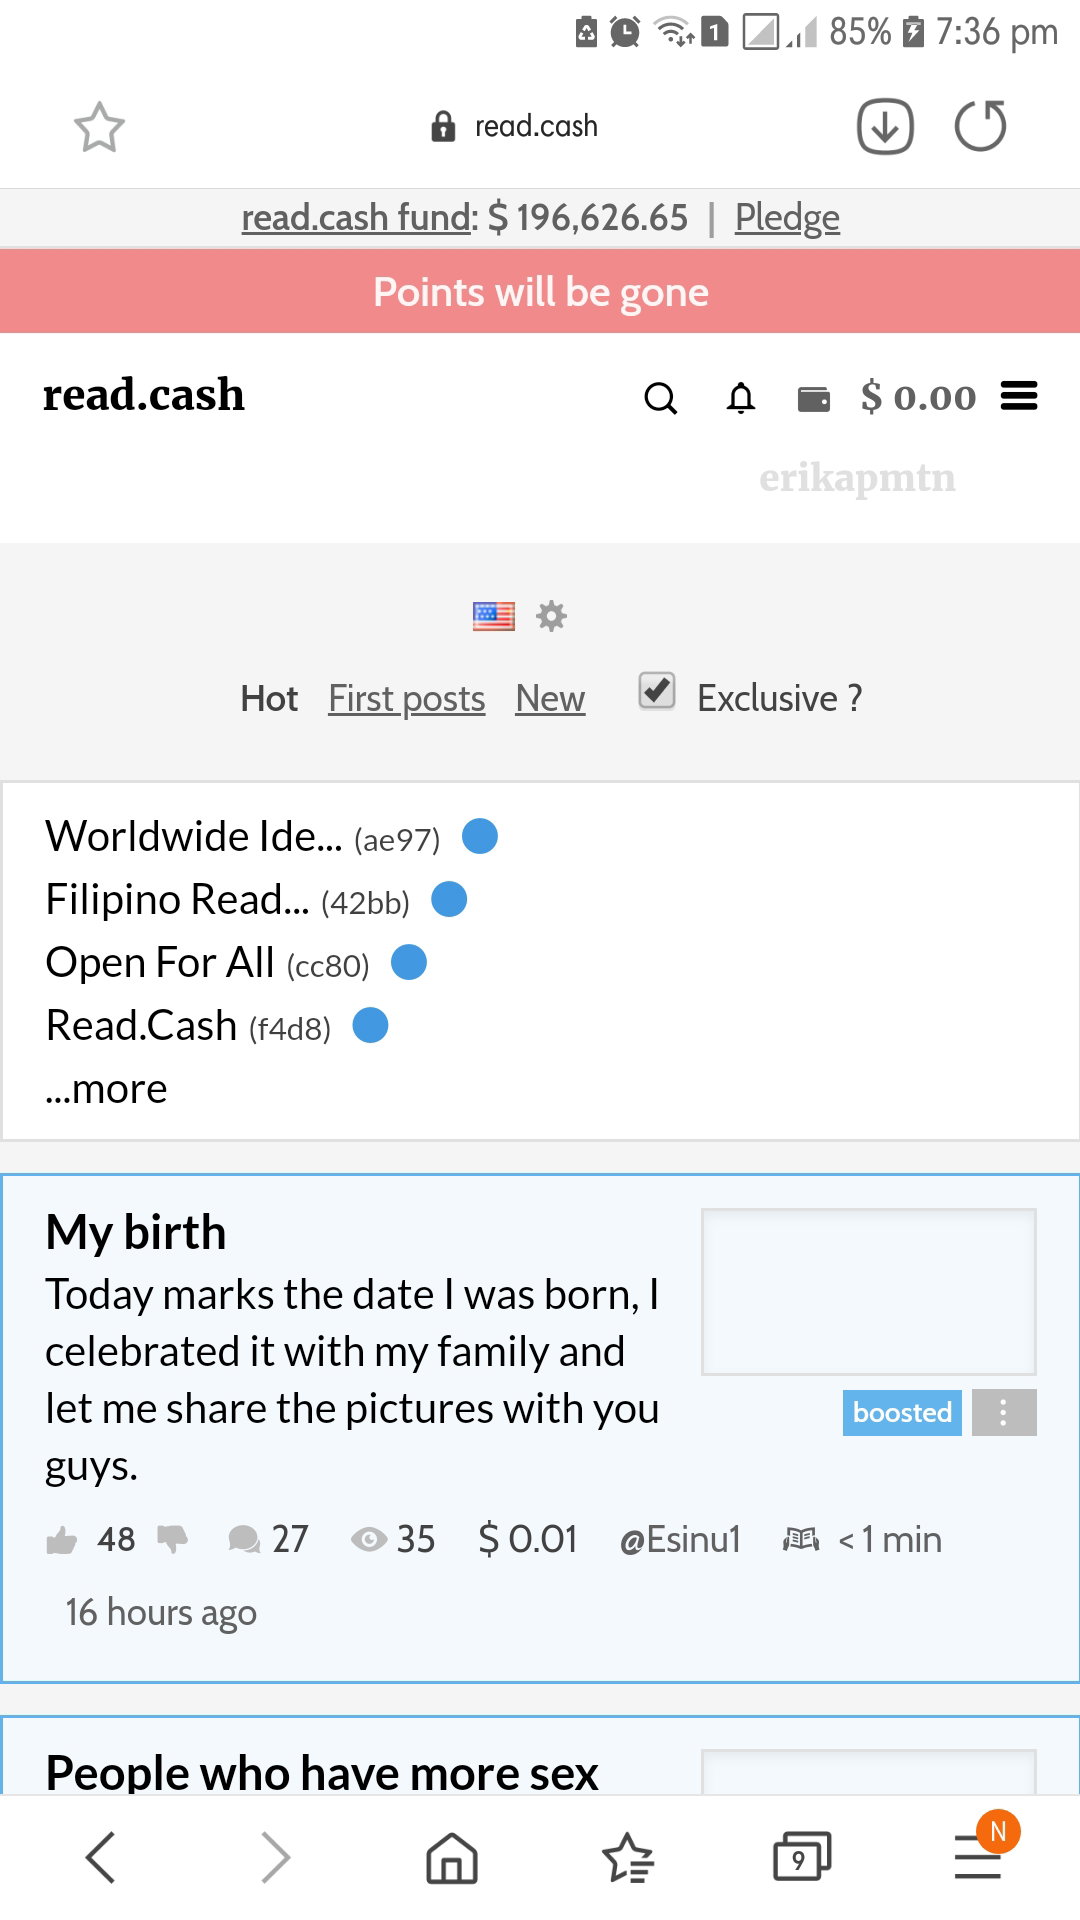The image size is (1080, 1920).
Task: Switch to First posts tab
Action: pyautogui.click(x=407, y=698)
